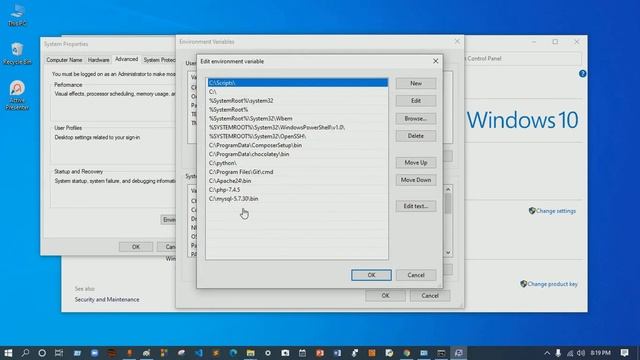Open Zoom app in taskbar
The height and width of the screenshot is (360, 640).
95,353
